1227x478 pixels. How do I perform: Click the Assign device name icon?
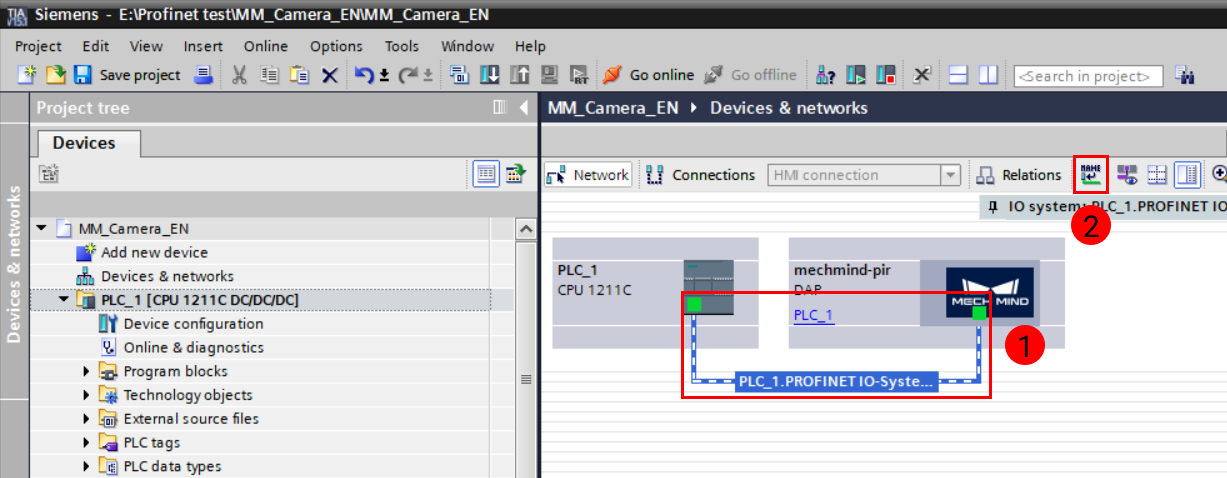(x=1091, y=175)
